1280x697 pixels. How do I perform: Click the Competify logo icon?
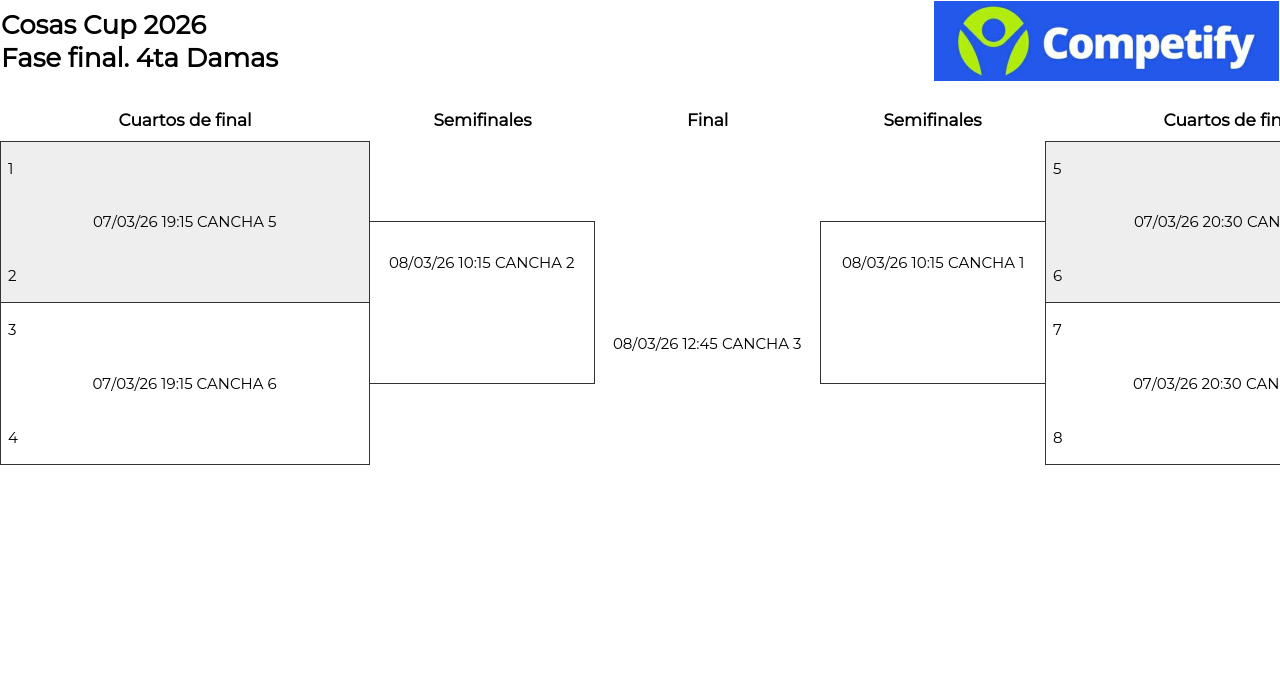click(x=992, y=41)
